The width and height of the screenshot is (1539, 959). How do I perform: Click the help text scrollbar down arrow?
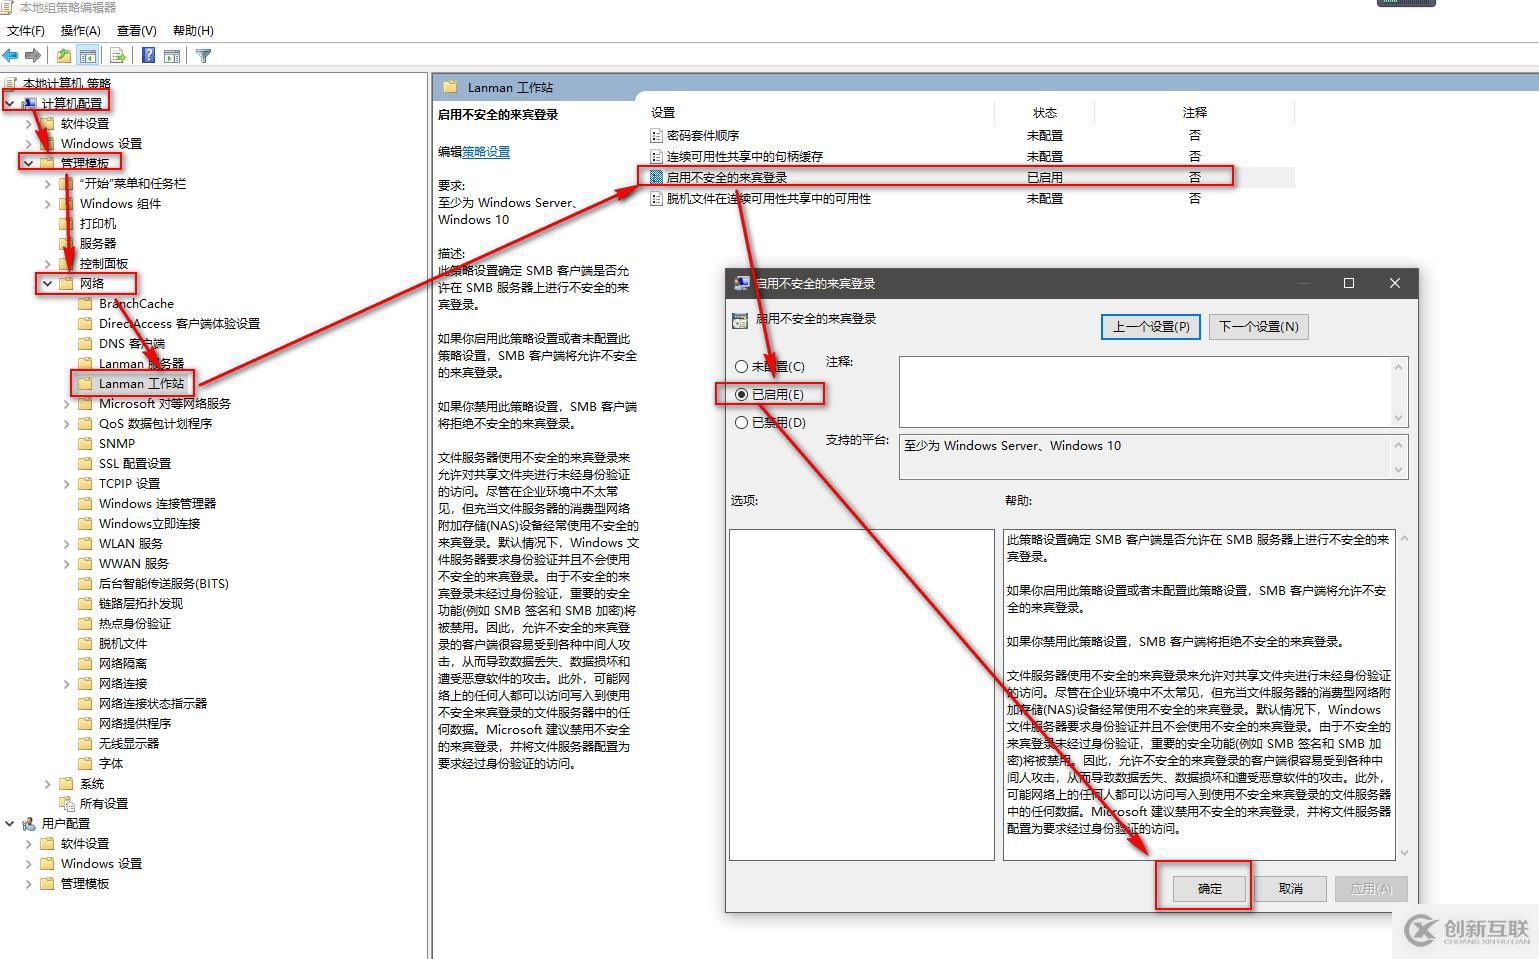1404,853
